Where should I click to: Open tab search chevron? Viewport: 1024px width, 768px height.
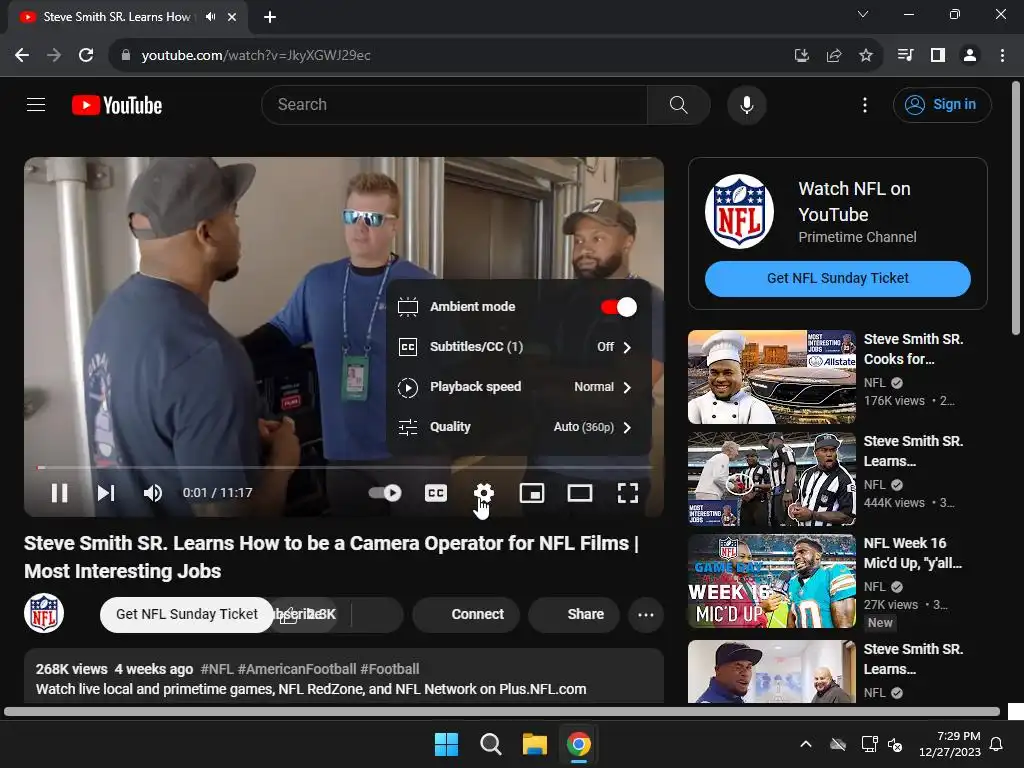coord(863,14)
